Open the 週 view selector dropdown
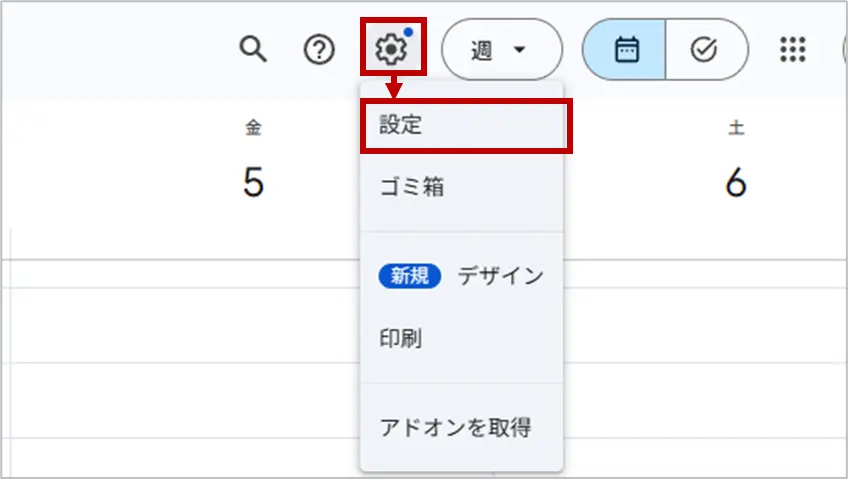Screen dimensions: 848x479 [x=501, y=49]
